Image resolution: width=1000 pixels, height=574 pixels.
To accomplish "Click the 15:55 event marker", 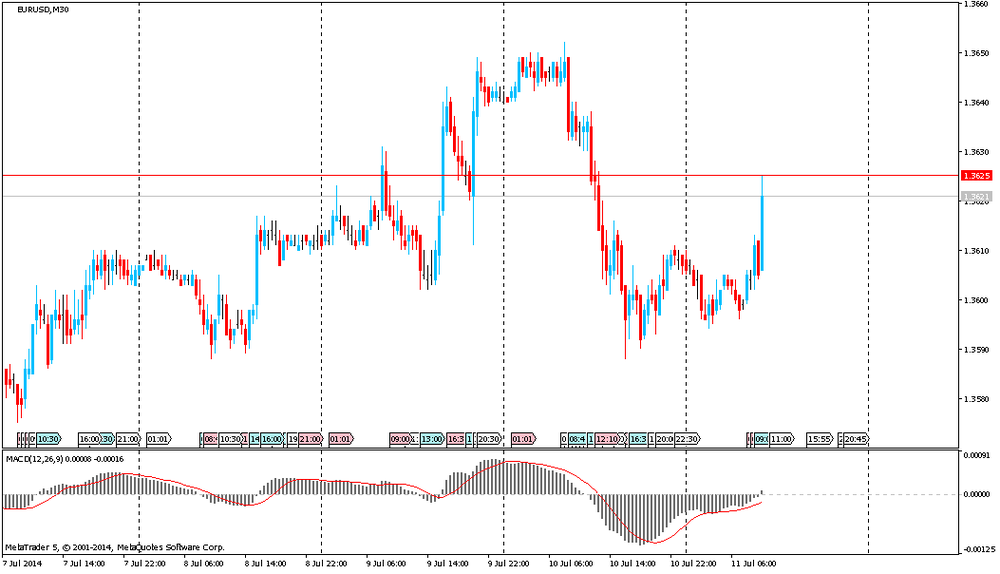I will point(819,439).
